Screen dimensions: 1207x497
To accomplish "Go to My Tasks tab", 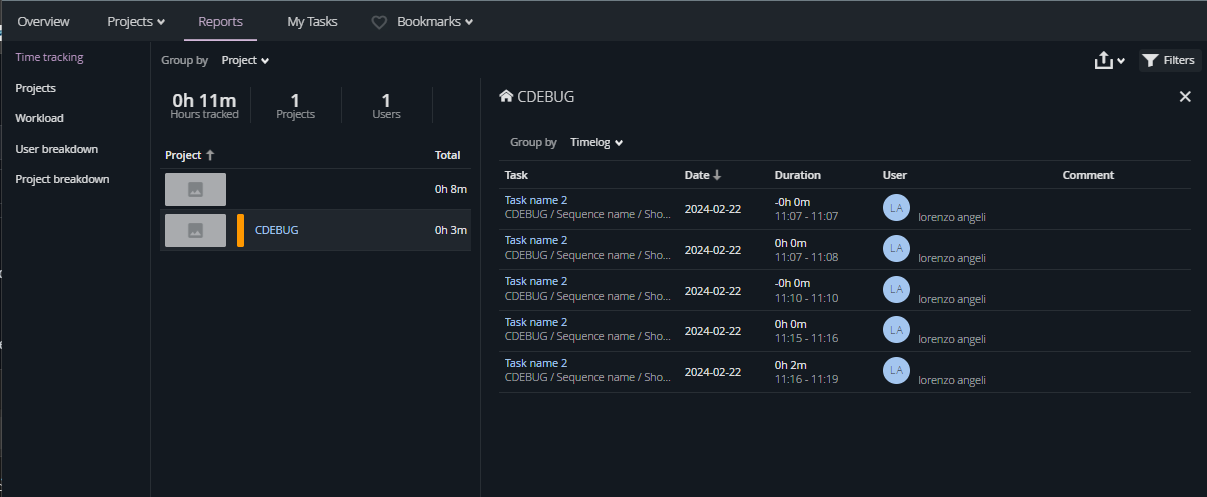I will 312,22.
